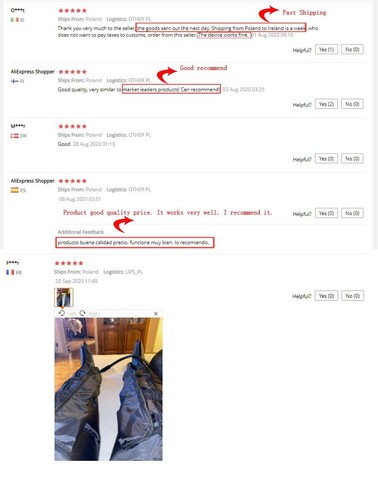This screenshot has width=378, height=500.
Task: Vote No (0) on Finland shopper's review
Action: 352,104
